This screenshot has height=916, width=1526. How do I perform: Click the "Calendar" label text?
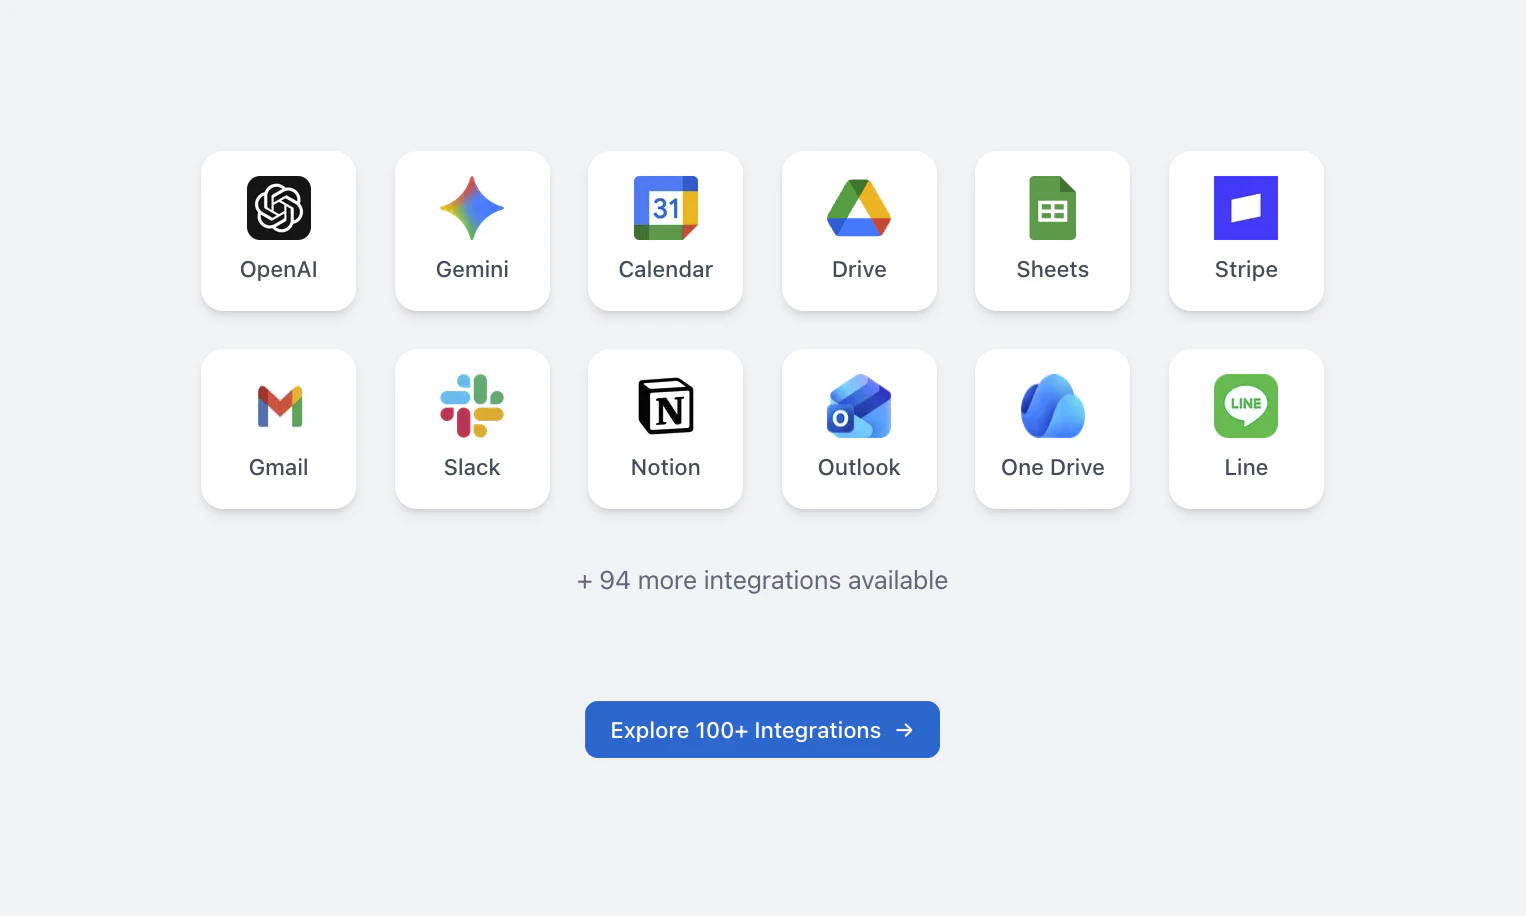(x=666, y=270)
